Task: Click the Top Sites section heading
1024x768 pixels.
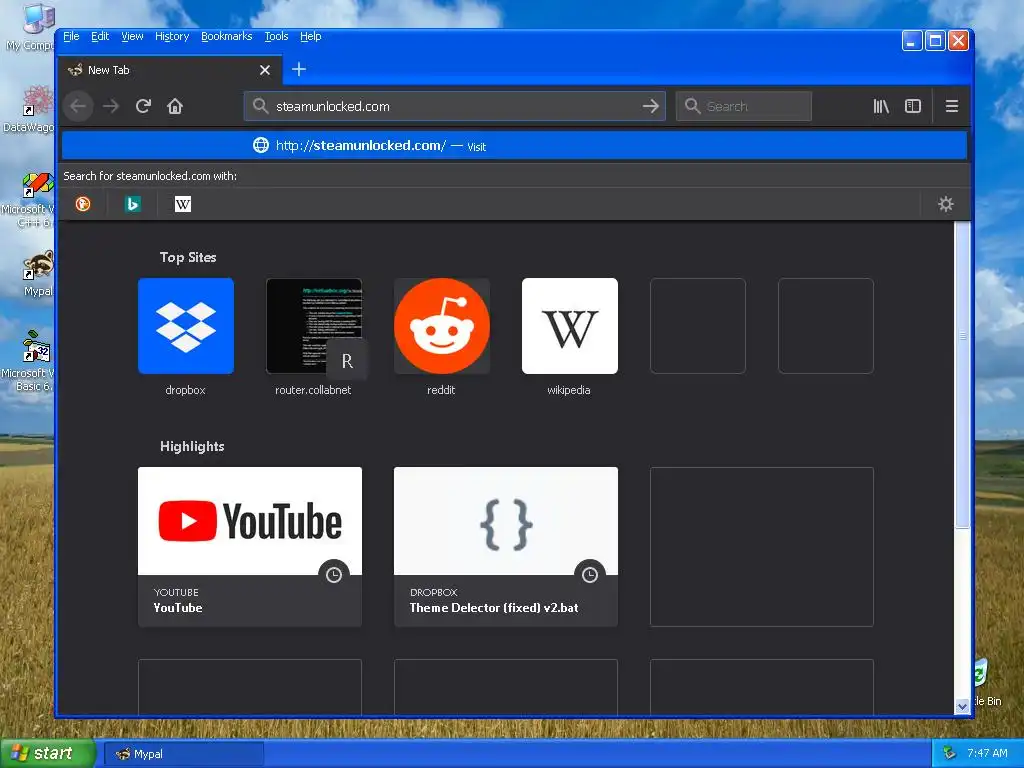Action: tap(188, 257)
